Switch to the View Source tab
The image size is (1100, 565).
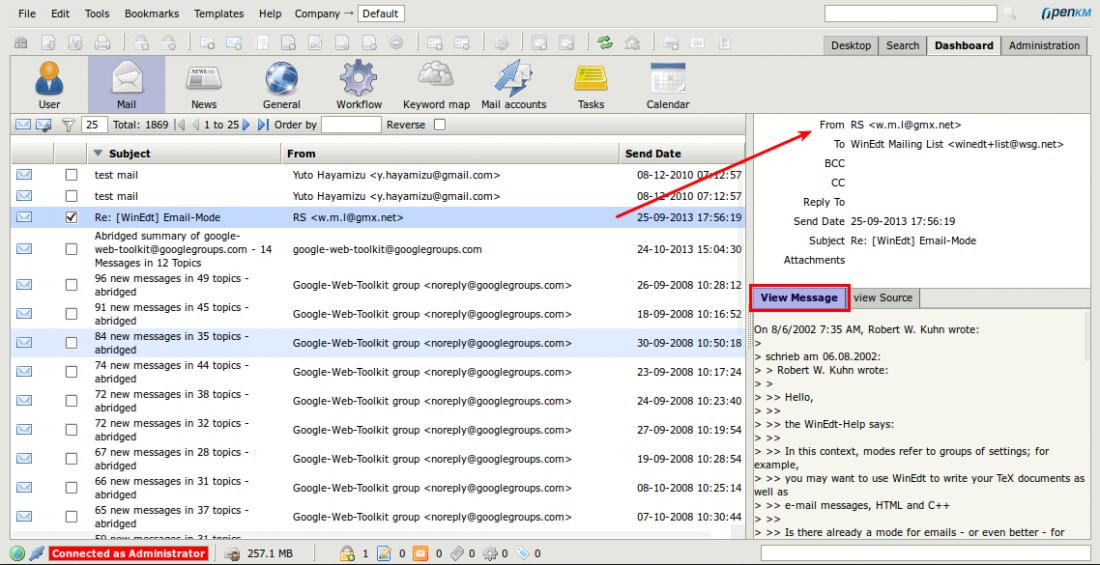point(885,298)
